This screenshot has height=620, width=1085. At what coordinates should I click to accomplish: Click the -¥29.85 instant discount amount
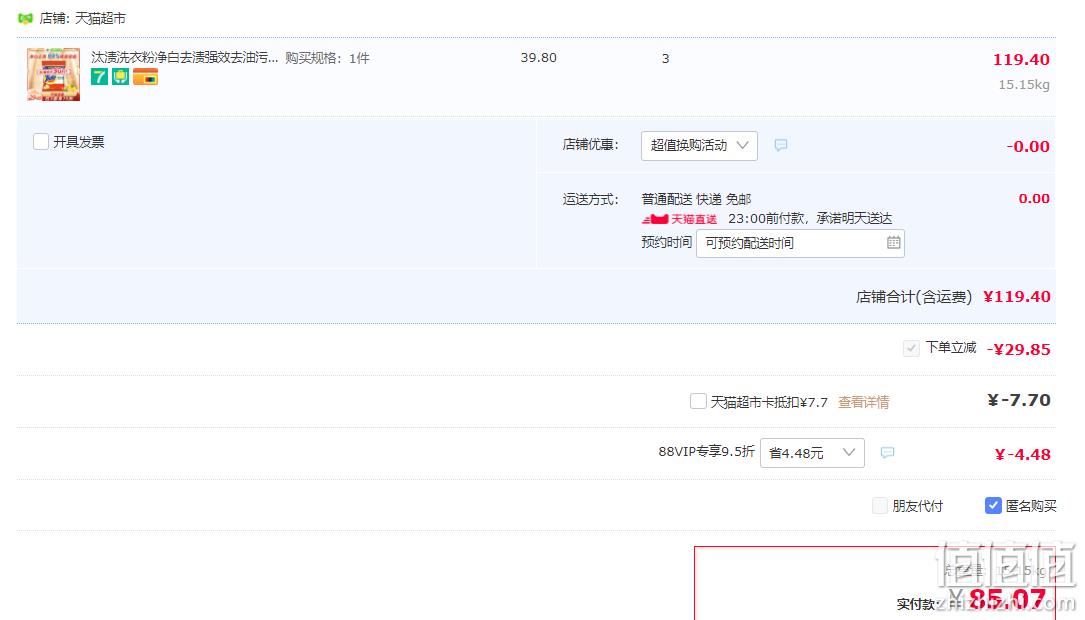[1019, 349]
